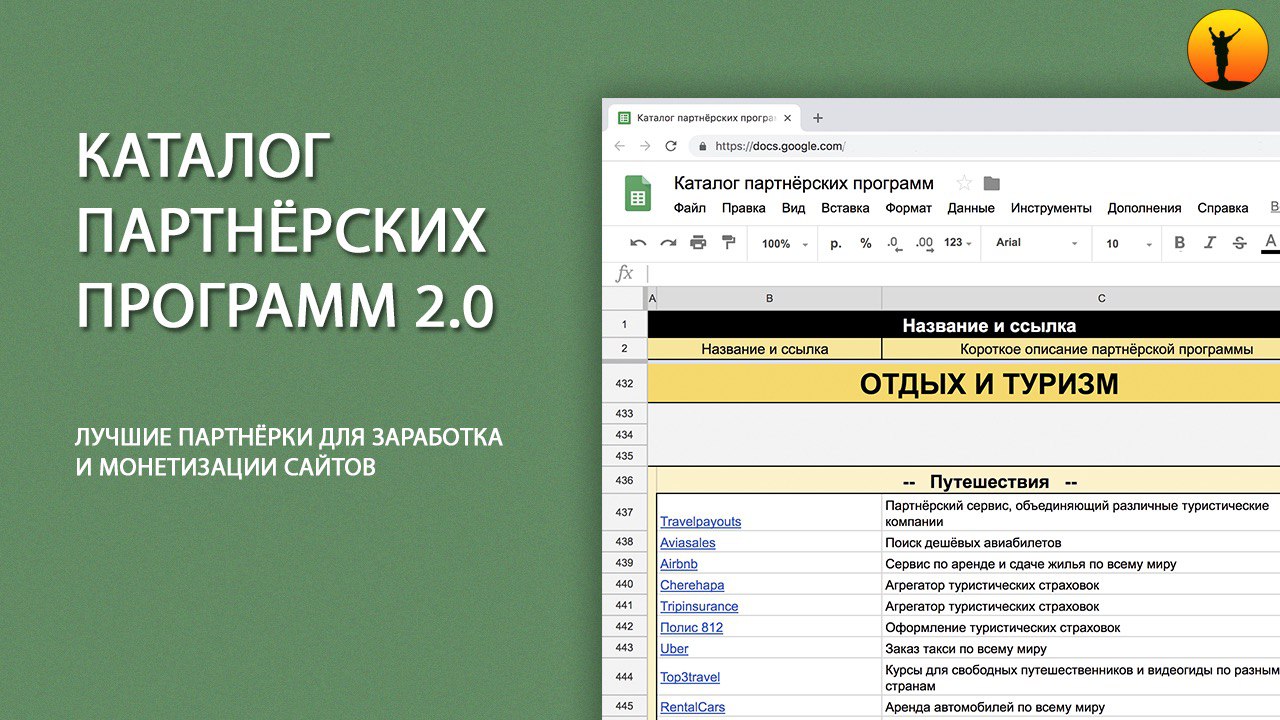Increase decimal places (.00 icon)

pyautogui.click(x=924, y=243)
